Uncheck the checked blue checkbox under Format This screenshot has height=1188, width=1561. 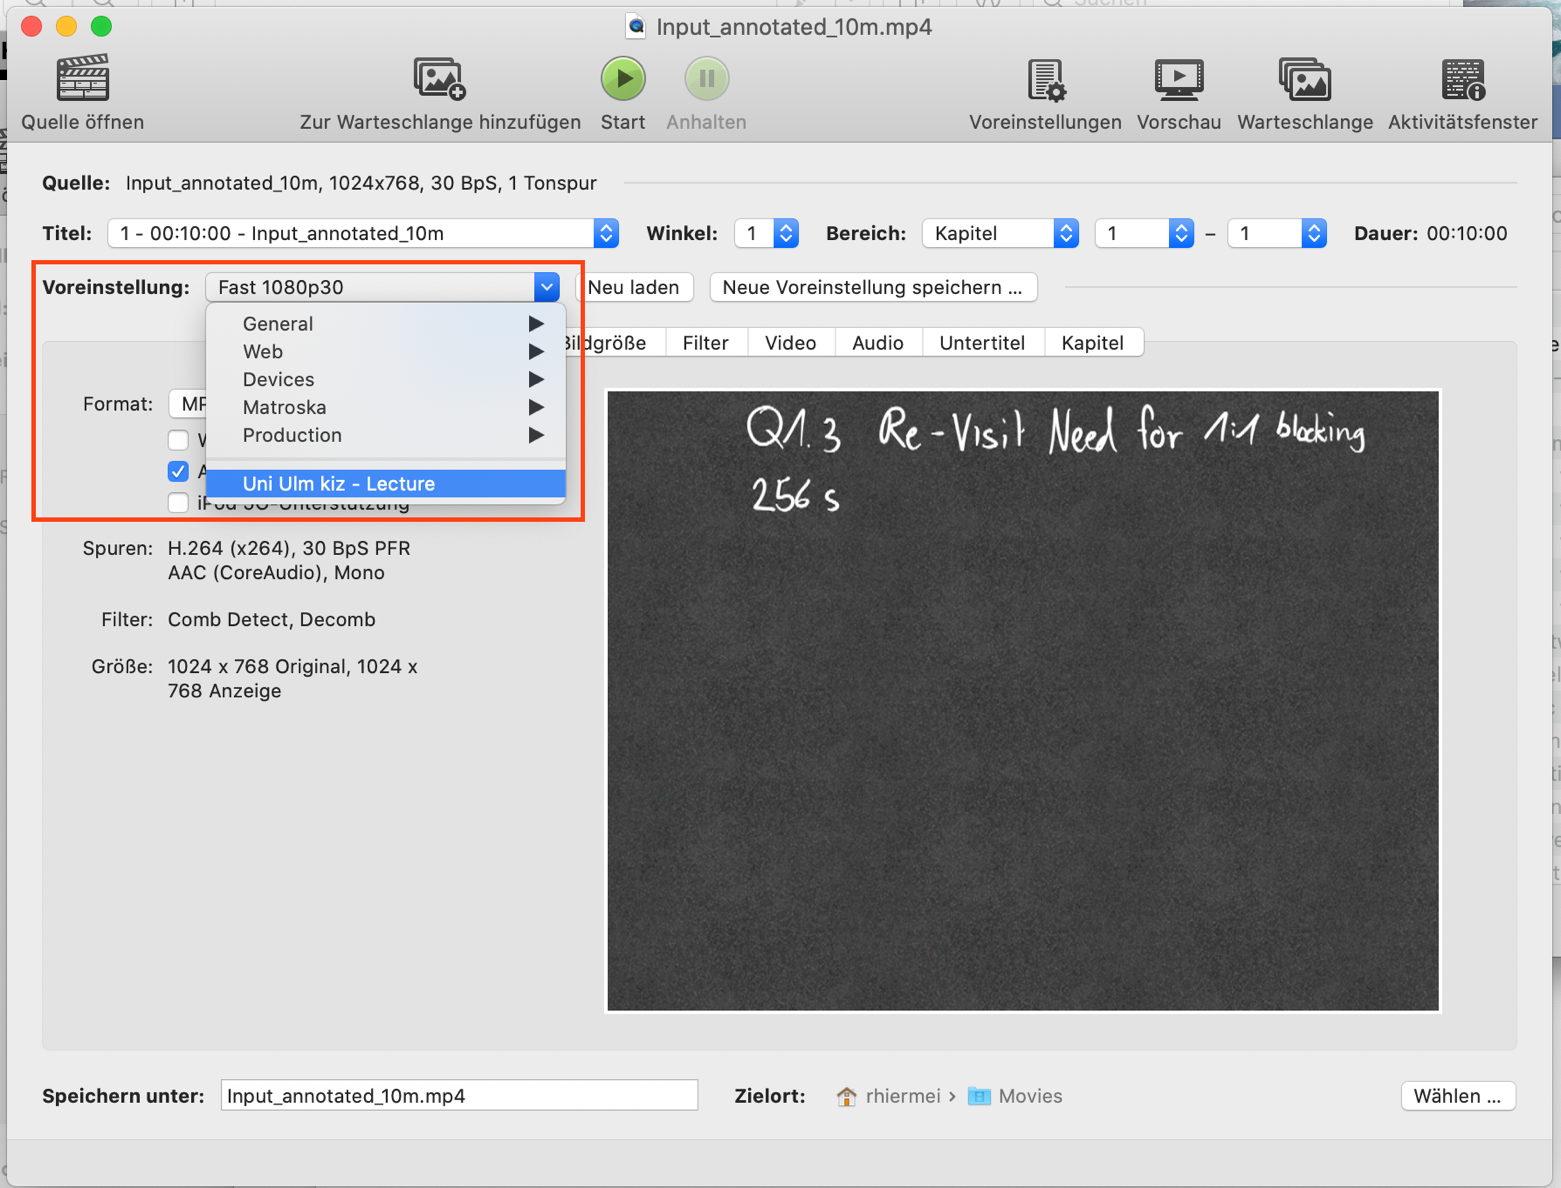178,471
